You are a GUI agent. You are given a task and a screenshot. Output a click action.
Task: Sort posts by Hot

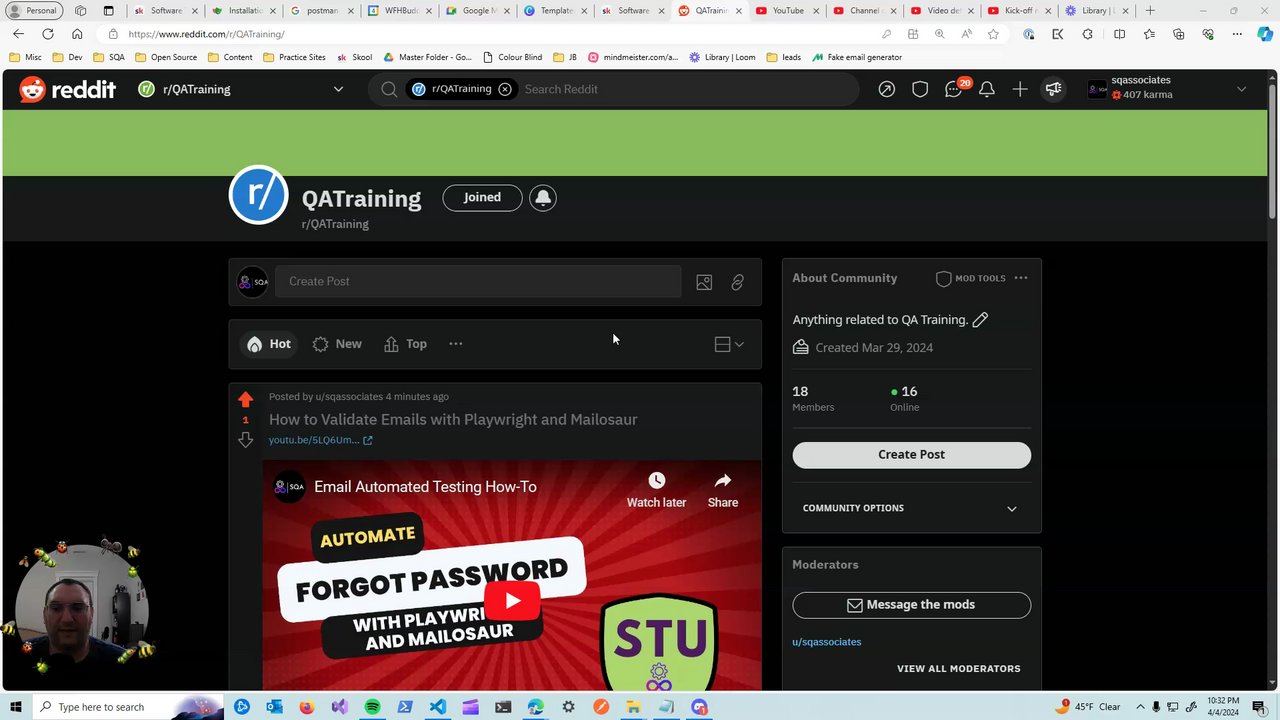pyautogui.click(x=268, y=344)
